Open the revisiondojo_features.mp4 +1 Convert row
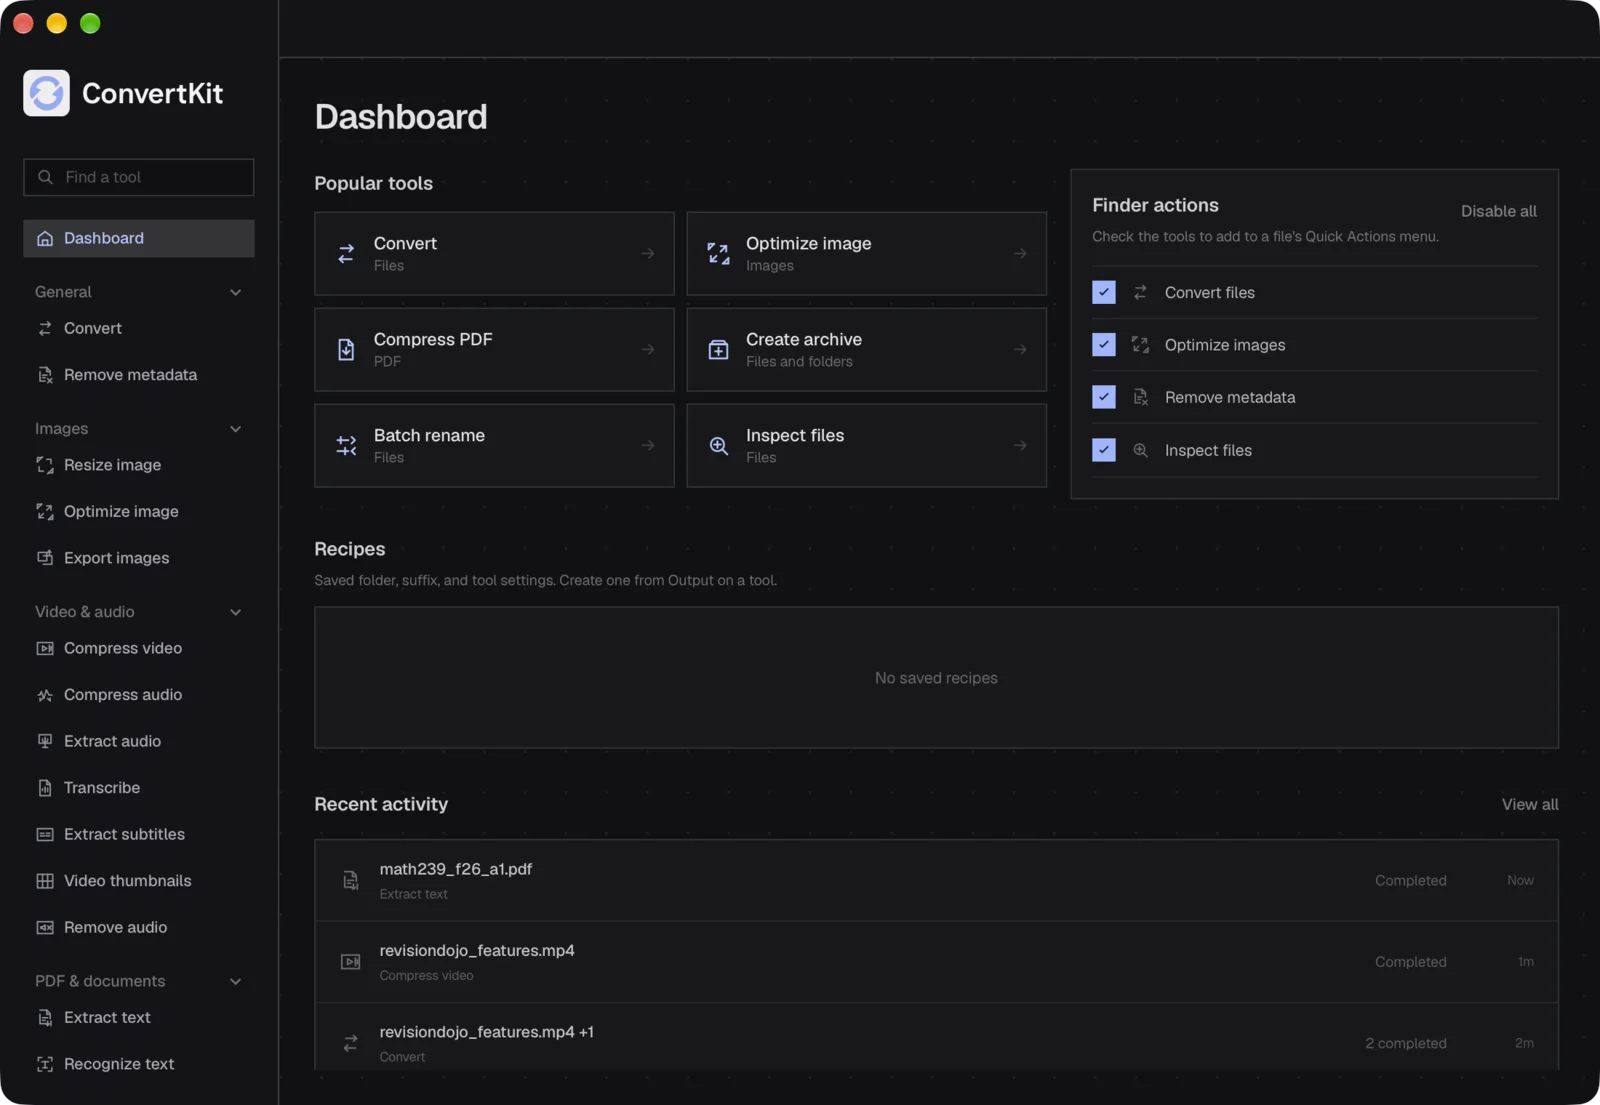Image resolution: width=1600 pixels, height=1105 pixels. pyautogui.click(x=936, y=1038)
